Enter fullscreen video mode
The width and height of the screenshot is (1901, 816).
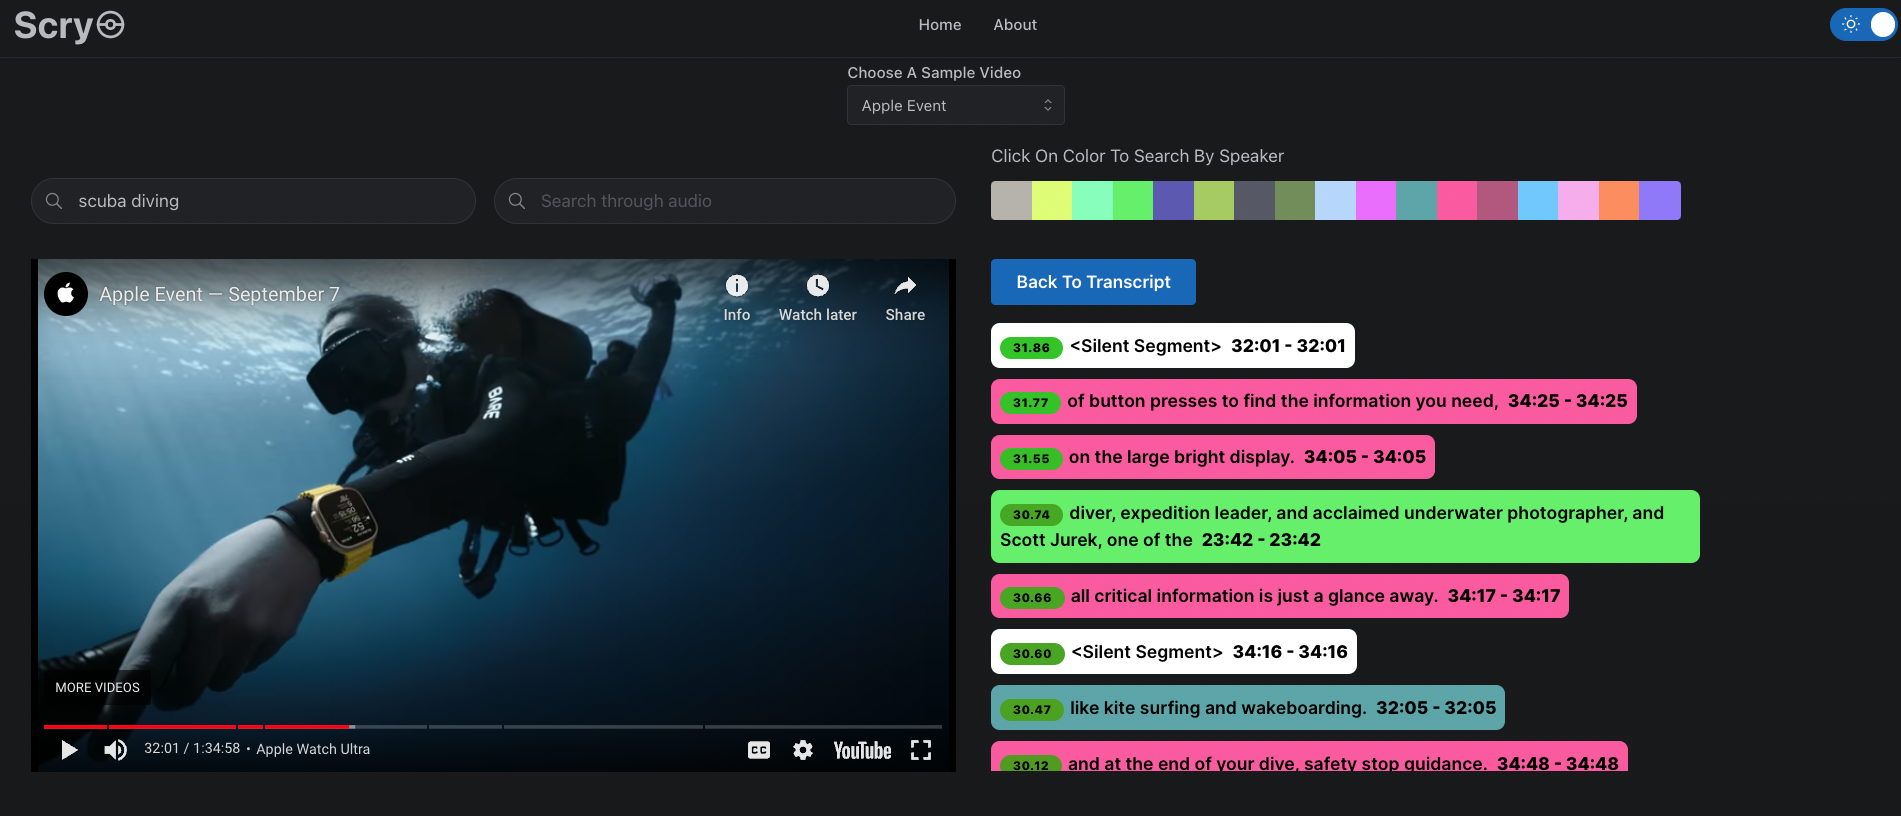[x=921, y=750]
